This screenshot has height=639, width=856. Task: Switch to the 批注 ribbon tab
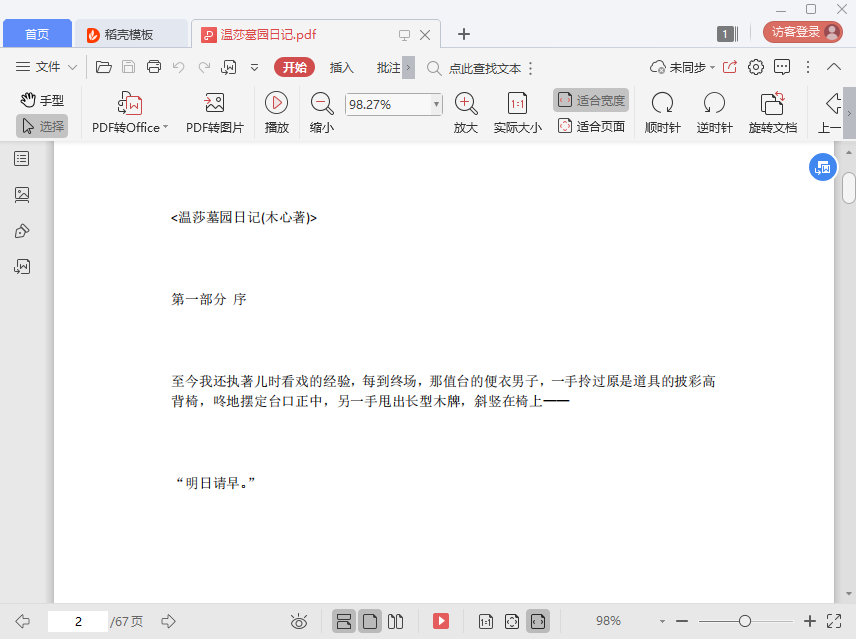point(388,67)
